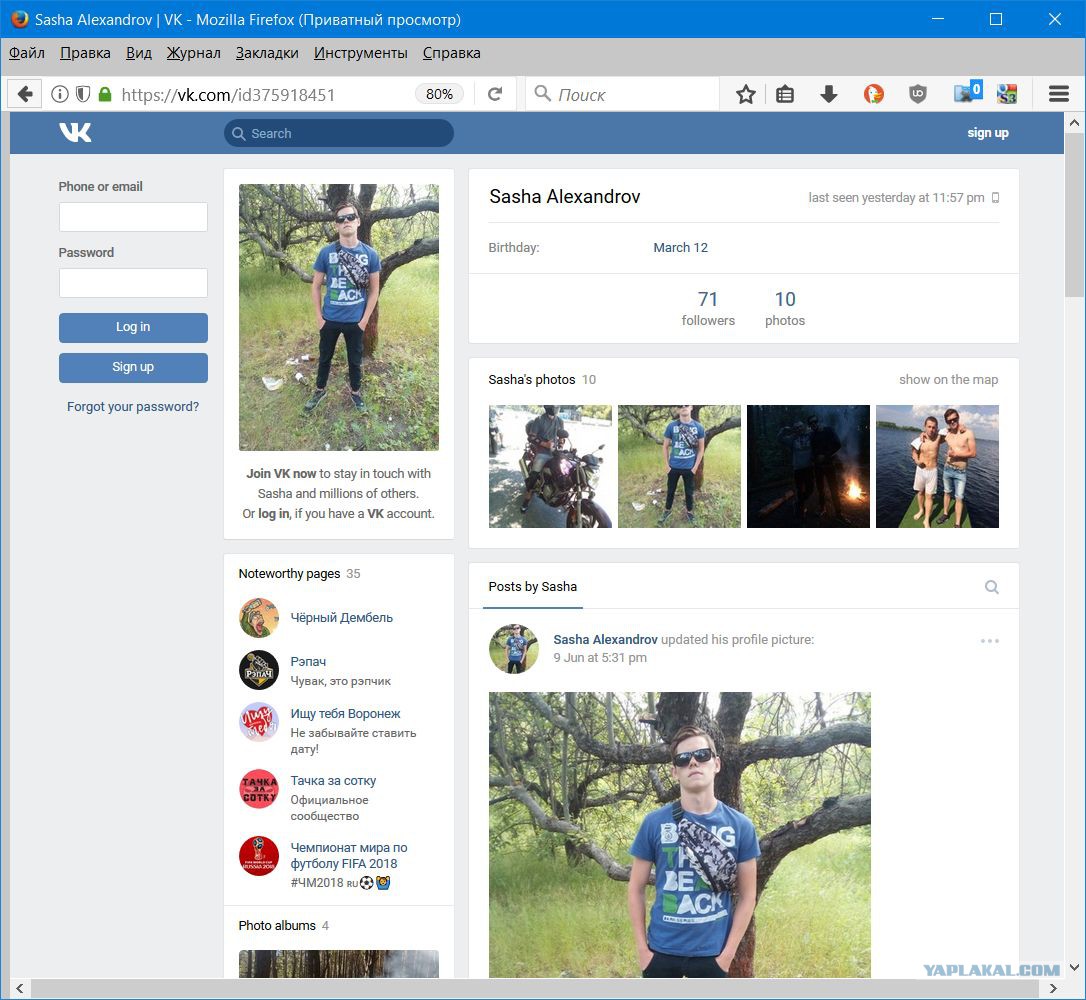This screenshot has height=1000, width=1086.
Task: Open site information circle icon
Action: [x=60, y=93]
